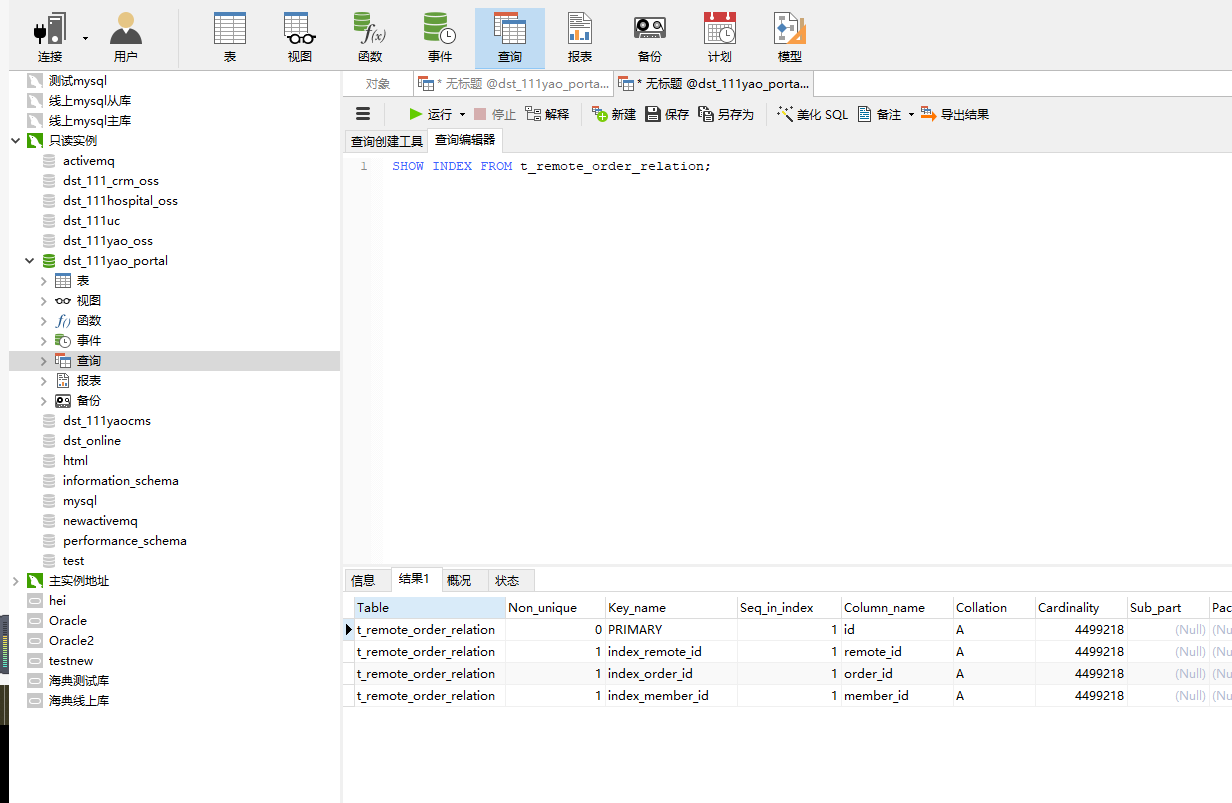
Task: Select the 查询 query toolbar icon
Action: tap(510, 38)
